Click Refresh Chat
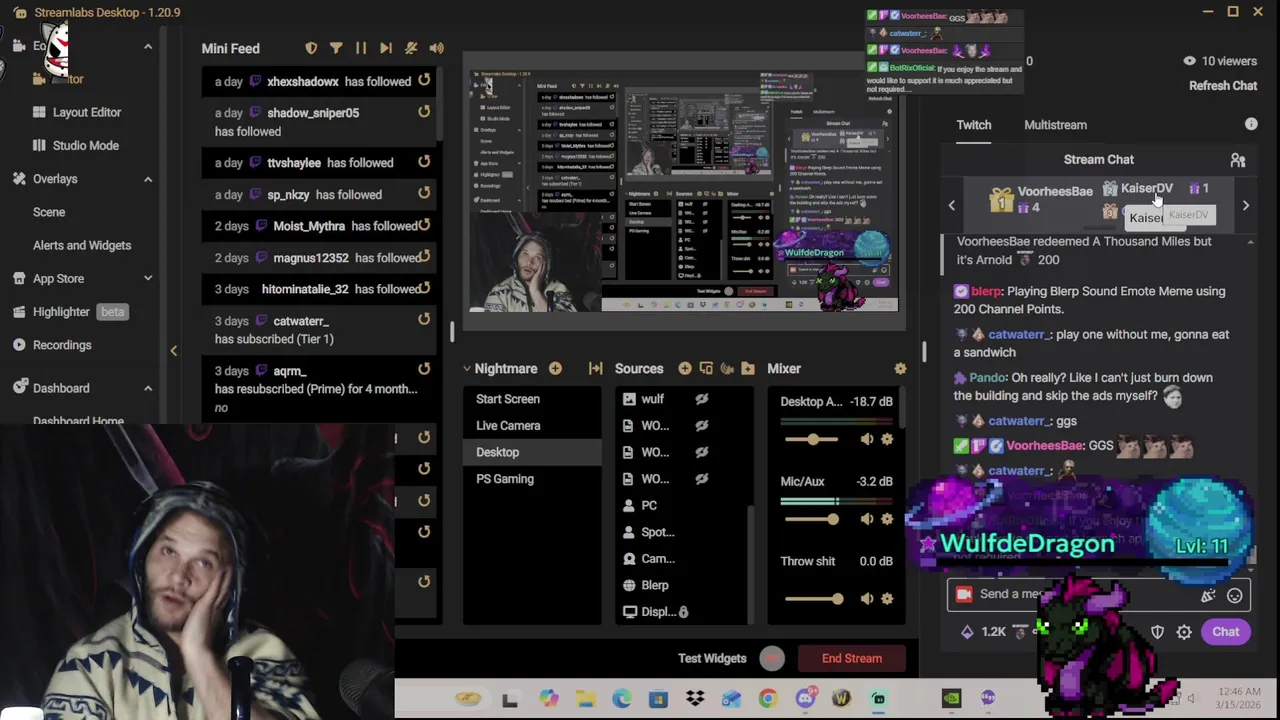The image size is (1280, 720). coord(1223,86)
